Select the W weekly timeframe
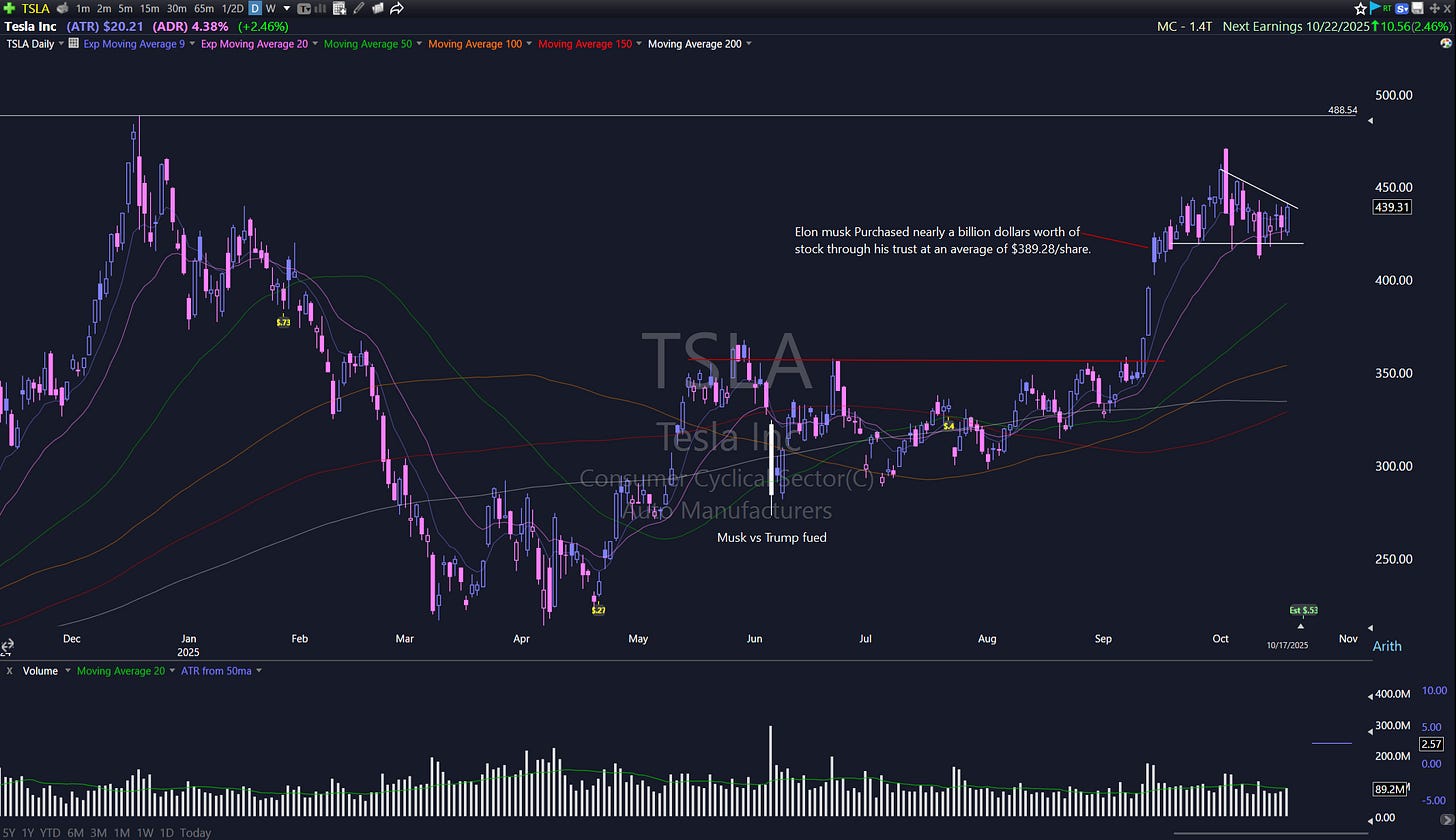This screenshot has width=1456, height=840. pos(270,8)
